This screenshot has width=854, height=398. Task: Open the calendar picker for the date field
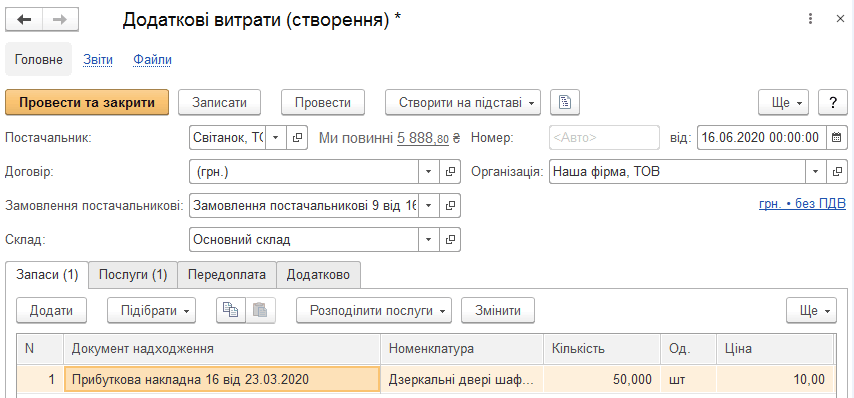click(837, 138)
